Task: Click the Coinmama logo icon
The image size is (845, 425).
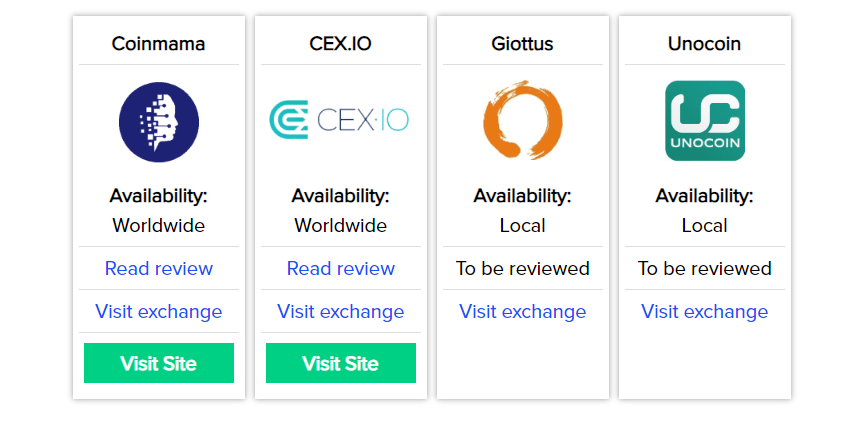Action: [158, 122]
